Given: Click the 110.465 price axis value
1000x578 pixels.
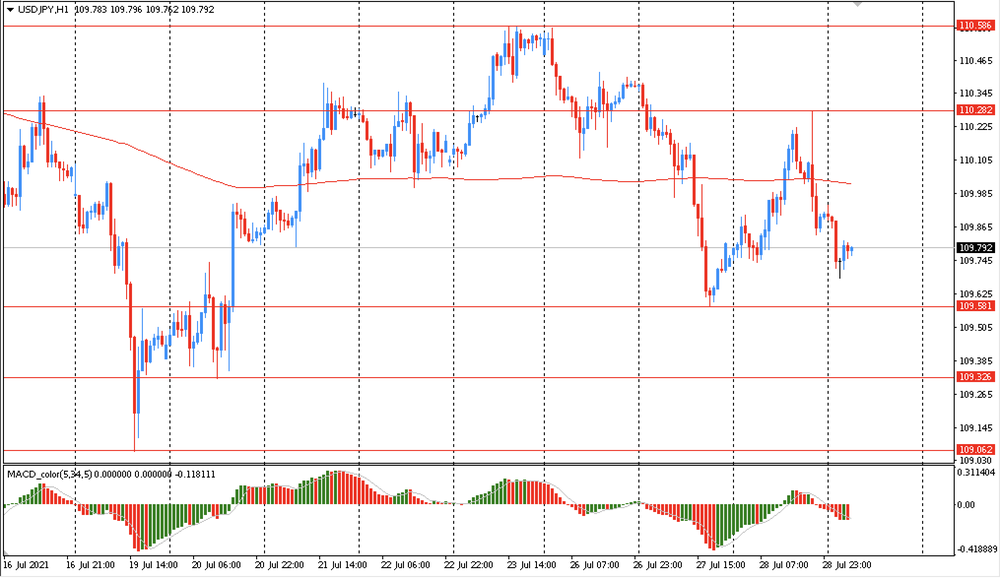Looking at the screenshot, I should (x=976, y=61).
